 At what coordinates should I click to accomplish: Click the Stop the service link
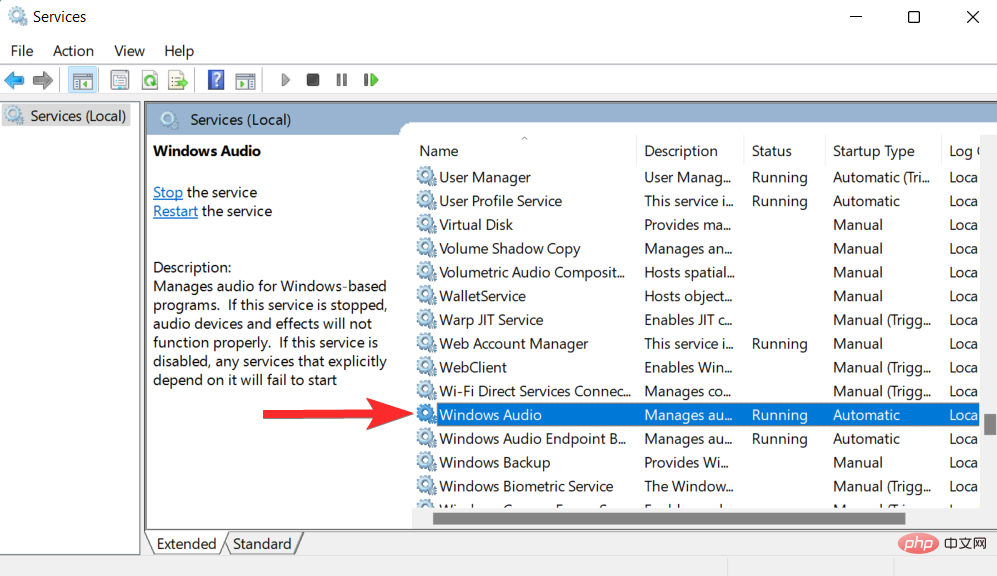point(167,192)
